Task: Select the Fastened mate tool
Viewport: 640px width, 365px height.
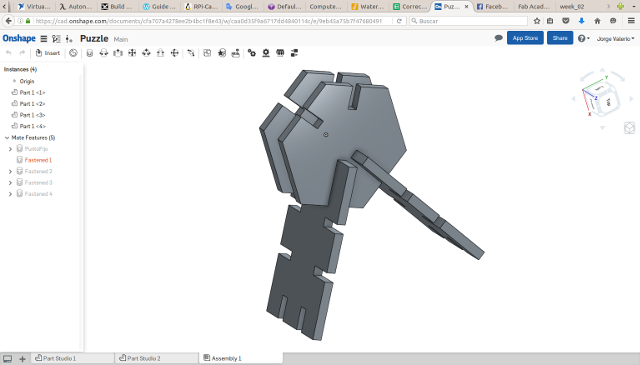Action: coord(90,53)
